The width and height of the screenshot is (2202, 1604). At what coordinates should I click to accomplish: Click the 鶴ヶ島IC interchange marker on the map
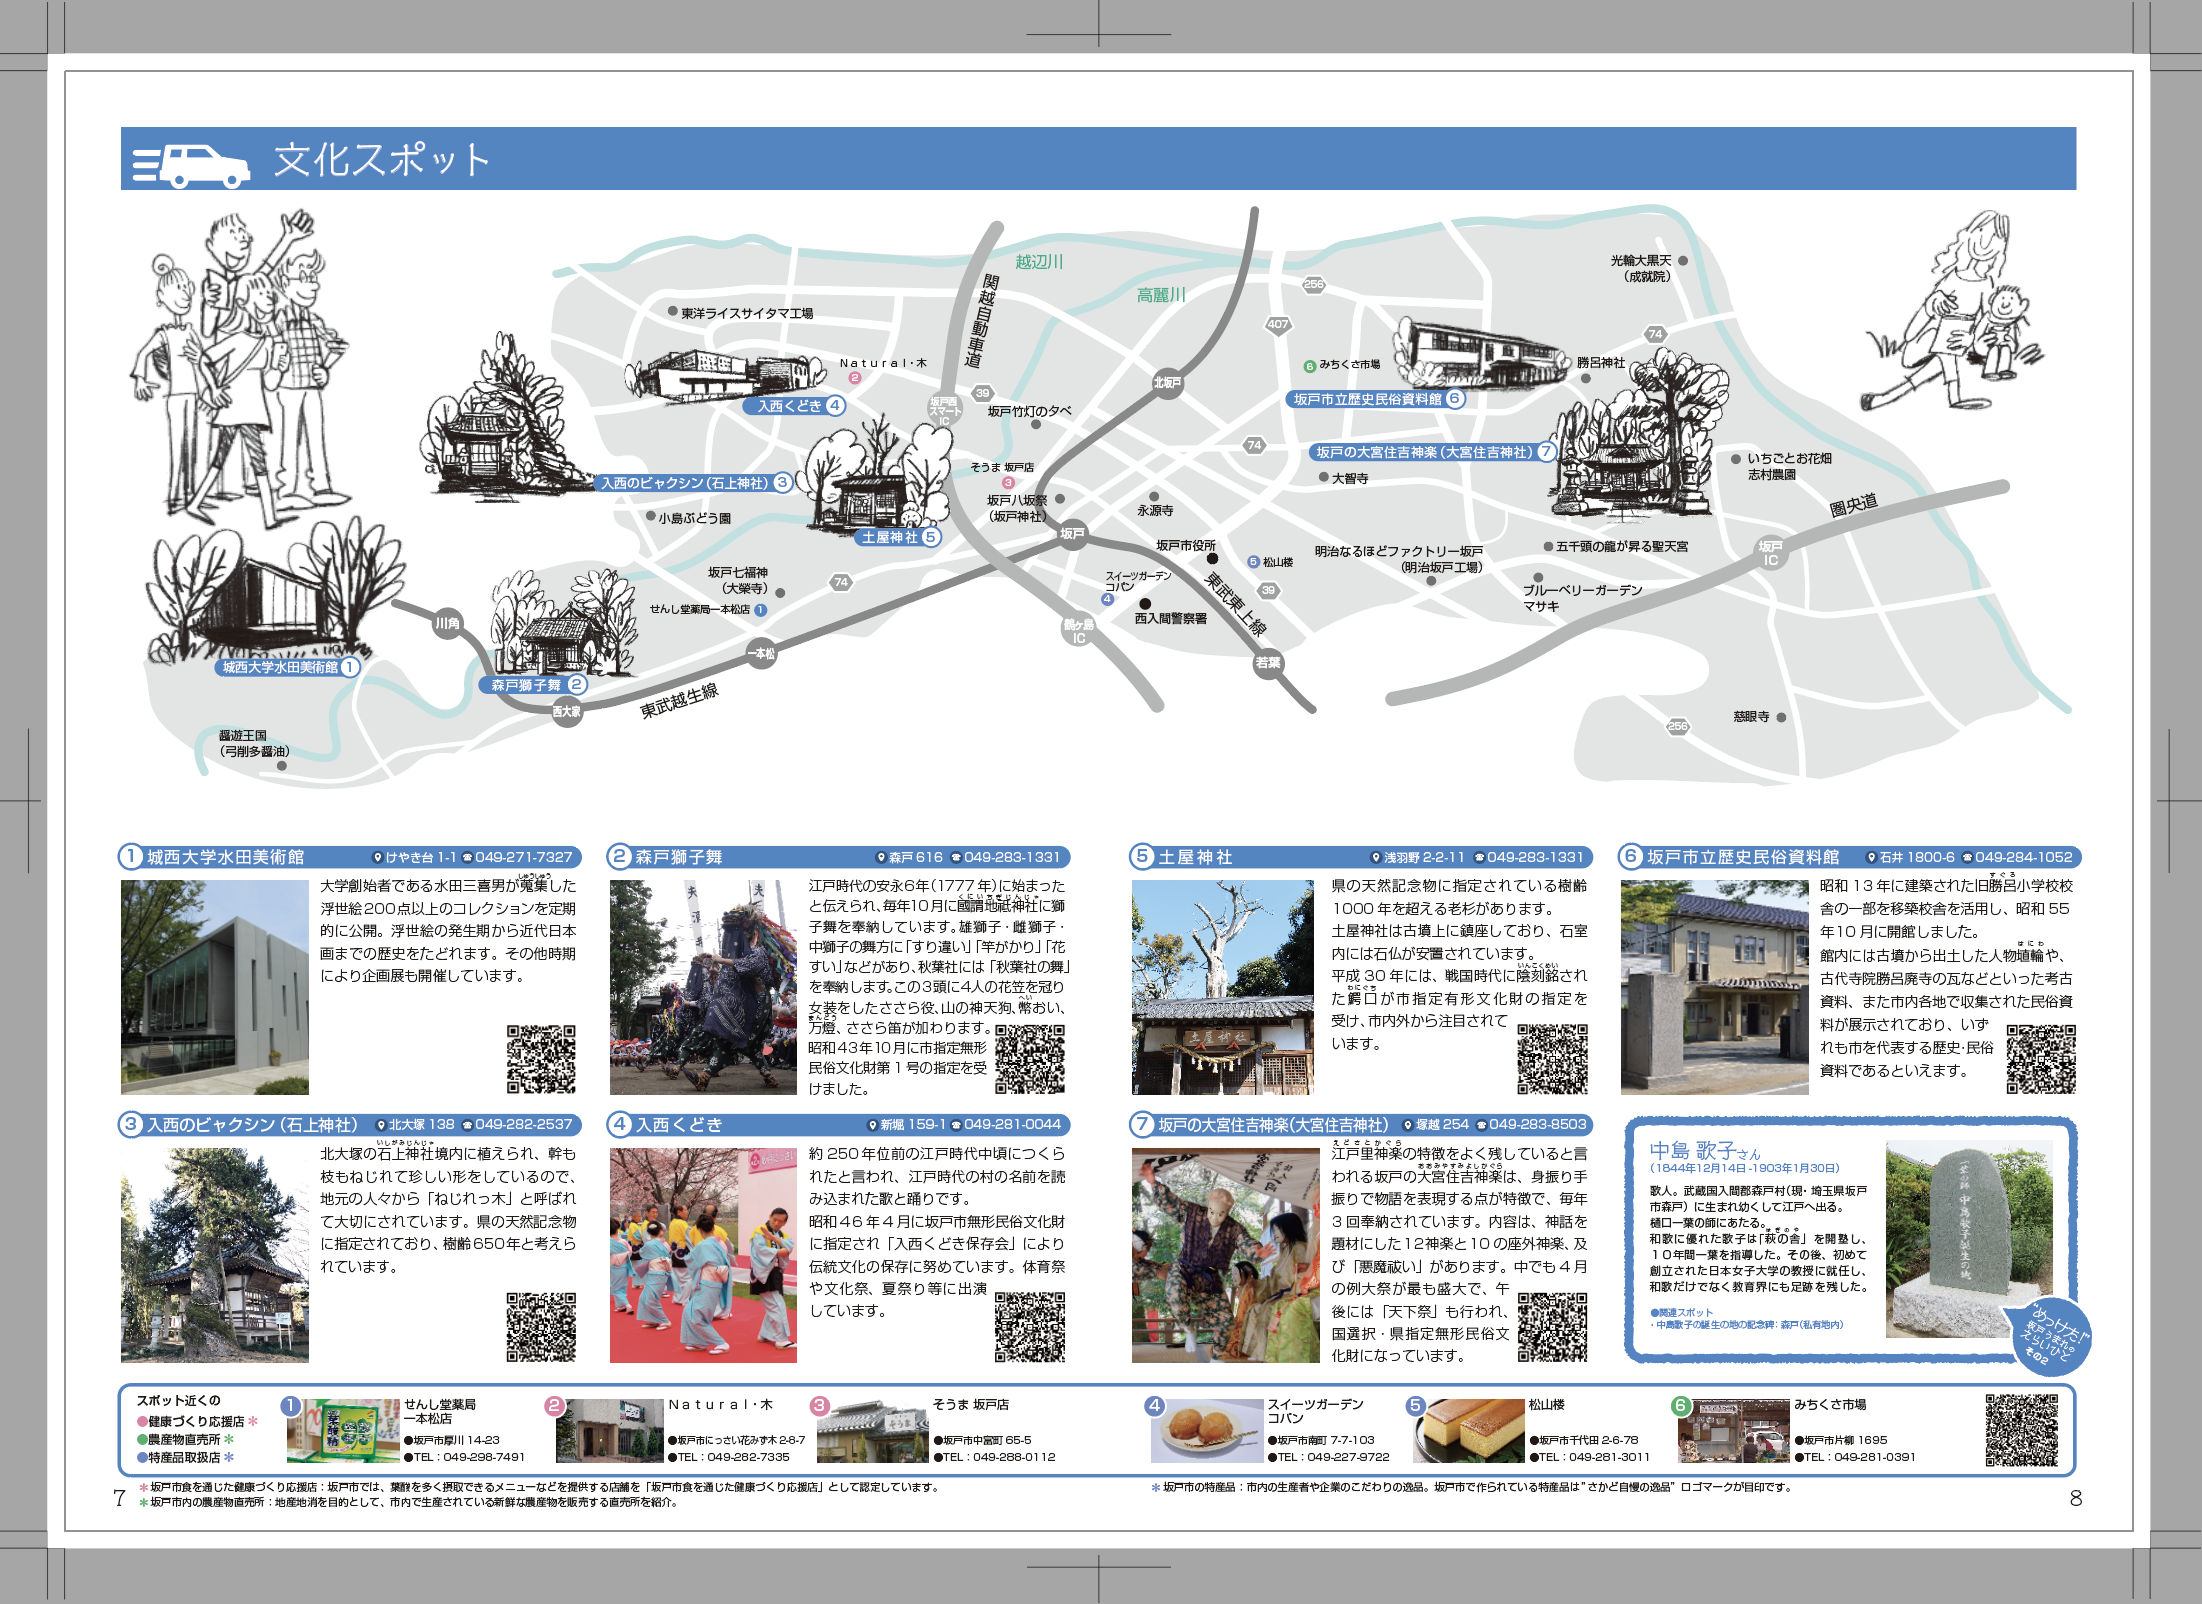pyautogui.click(x=1078, y=631)
